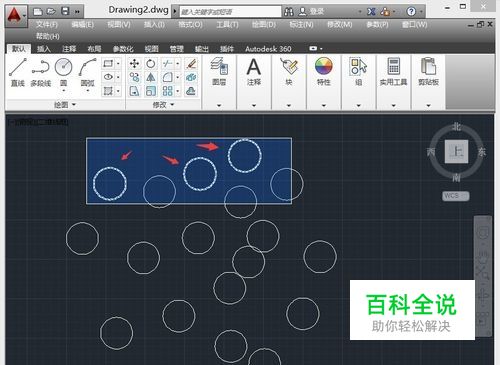Open the Circle tool options dropdown arrow
Screen dimensions: 500x365
(64, 91)
